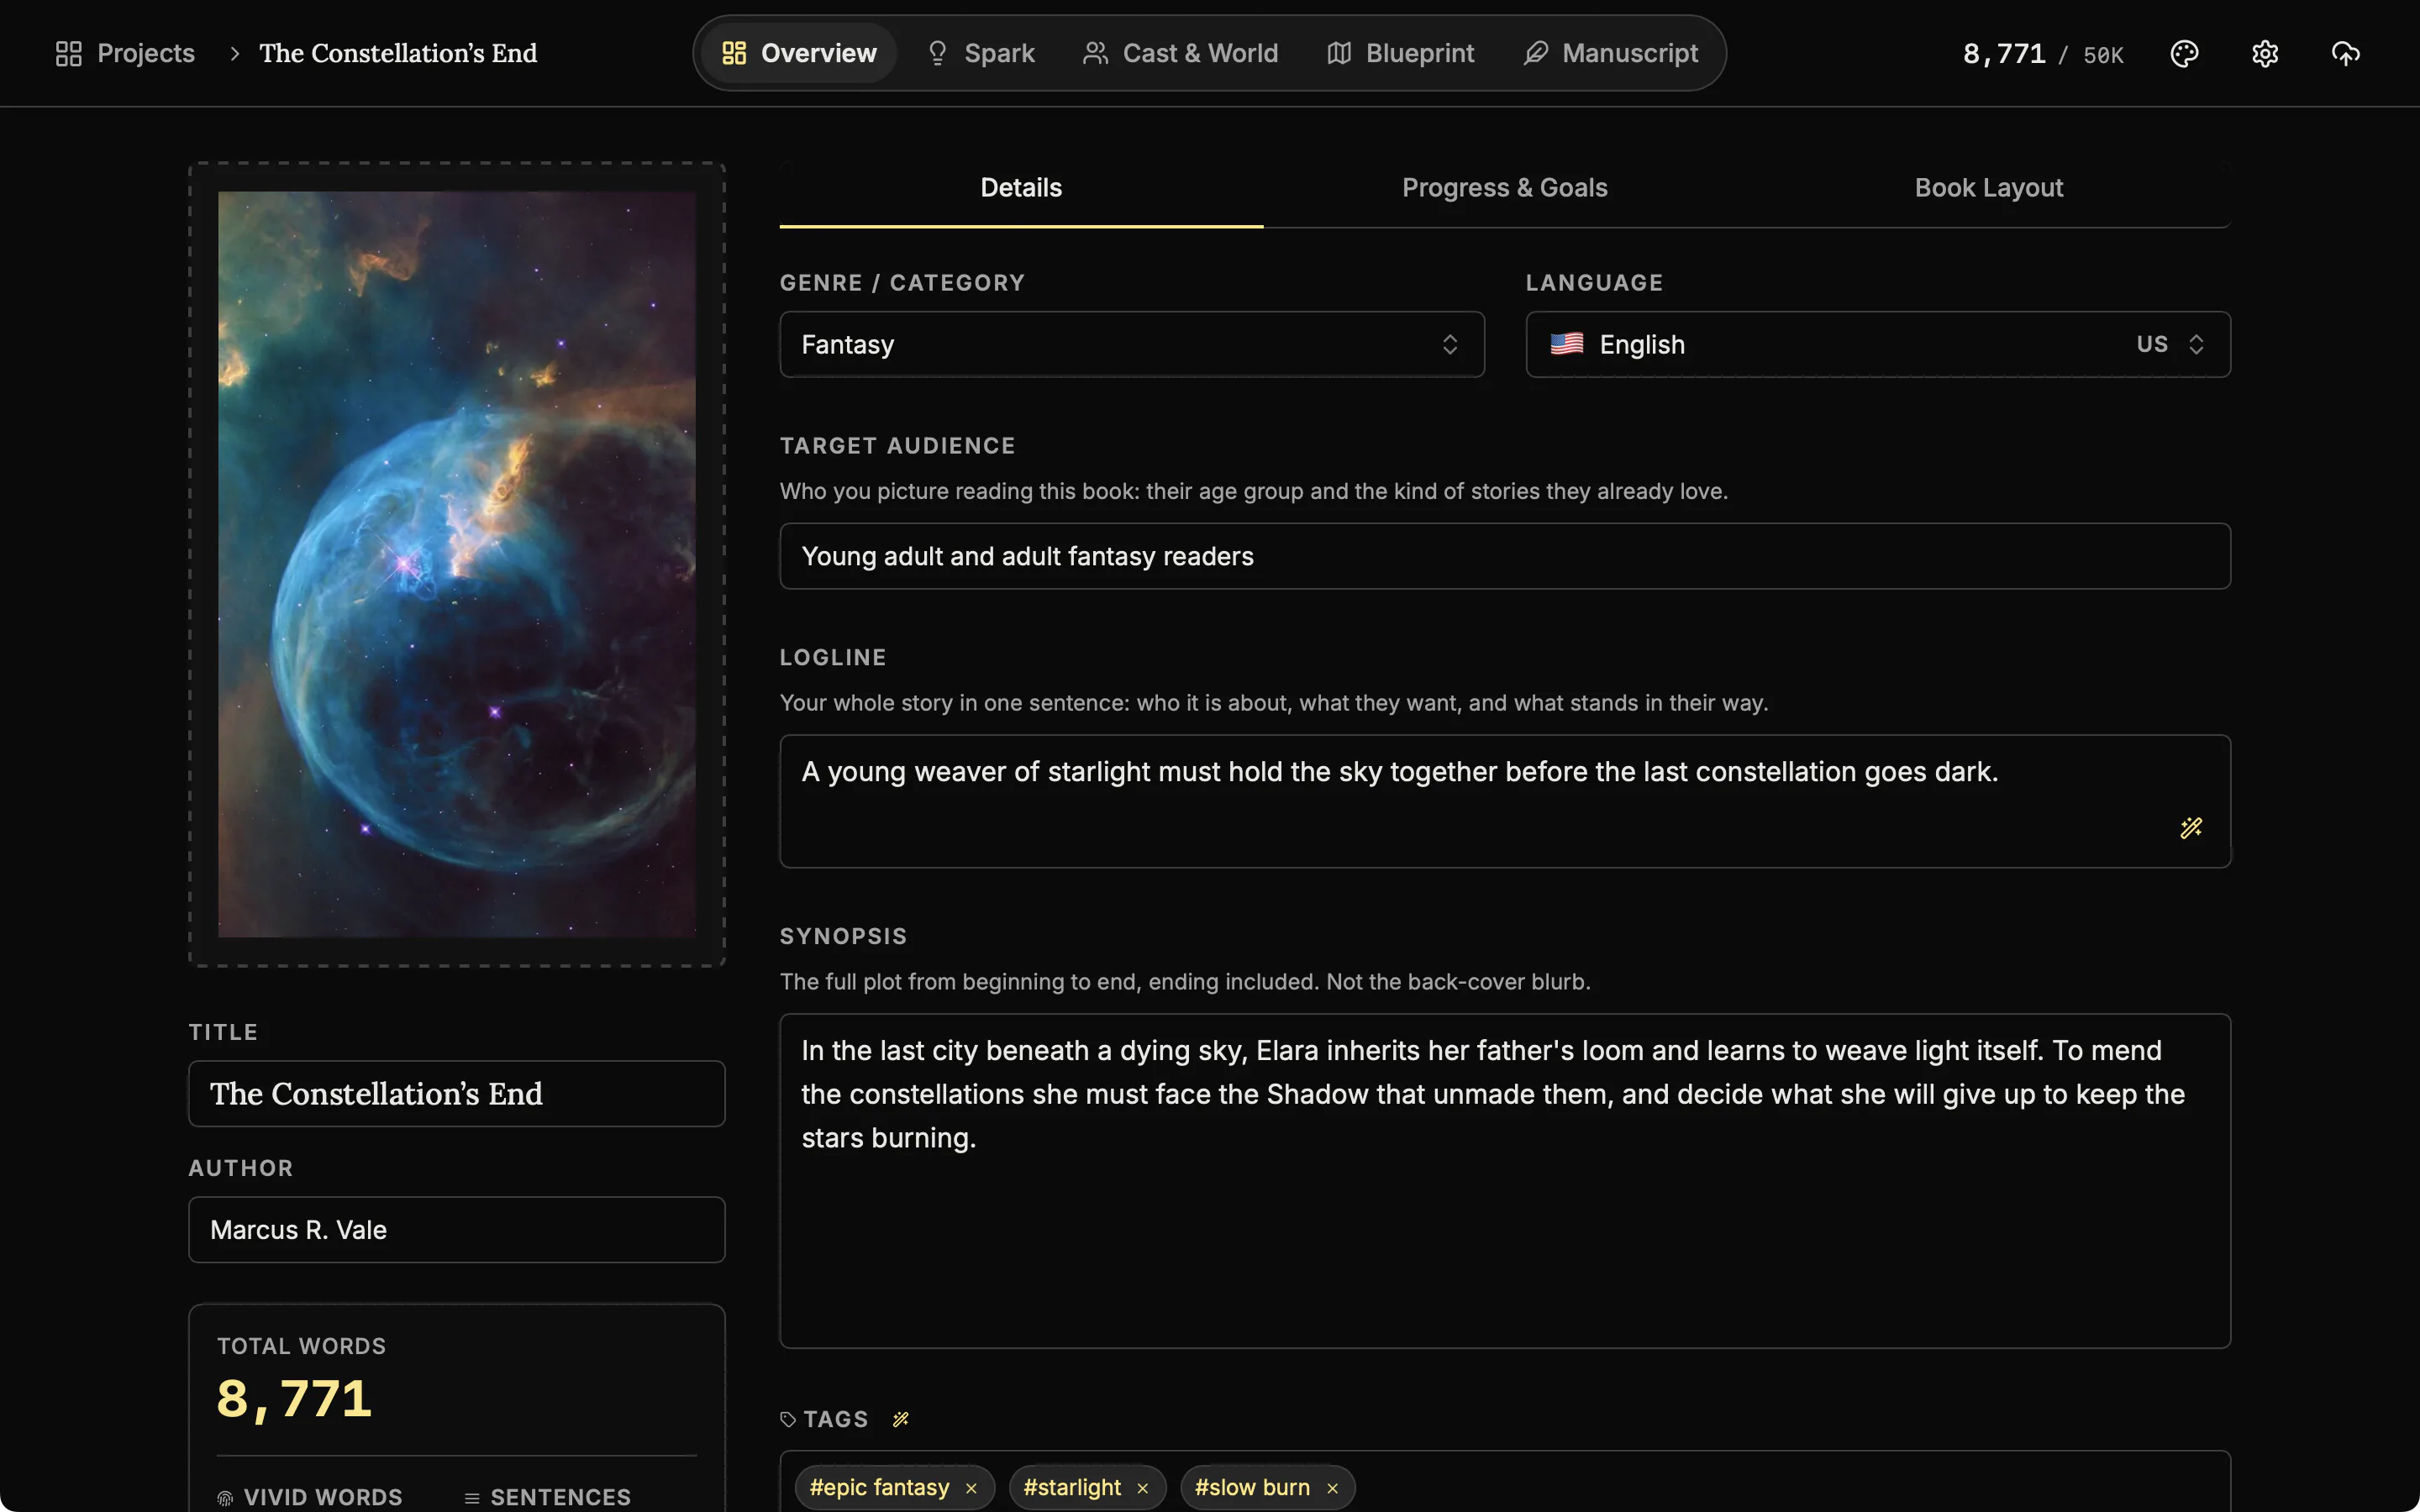
Task: Click the magic wand in Logline field
Action: [x=2191, y=828]
